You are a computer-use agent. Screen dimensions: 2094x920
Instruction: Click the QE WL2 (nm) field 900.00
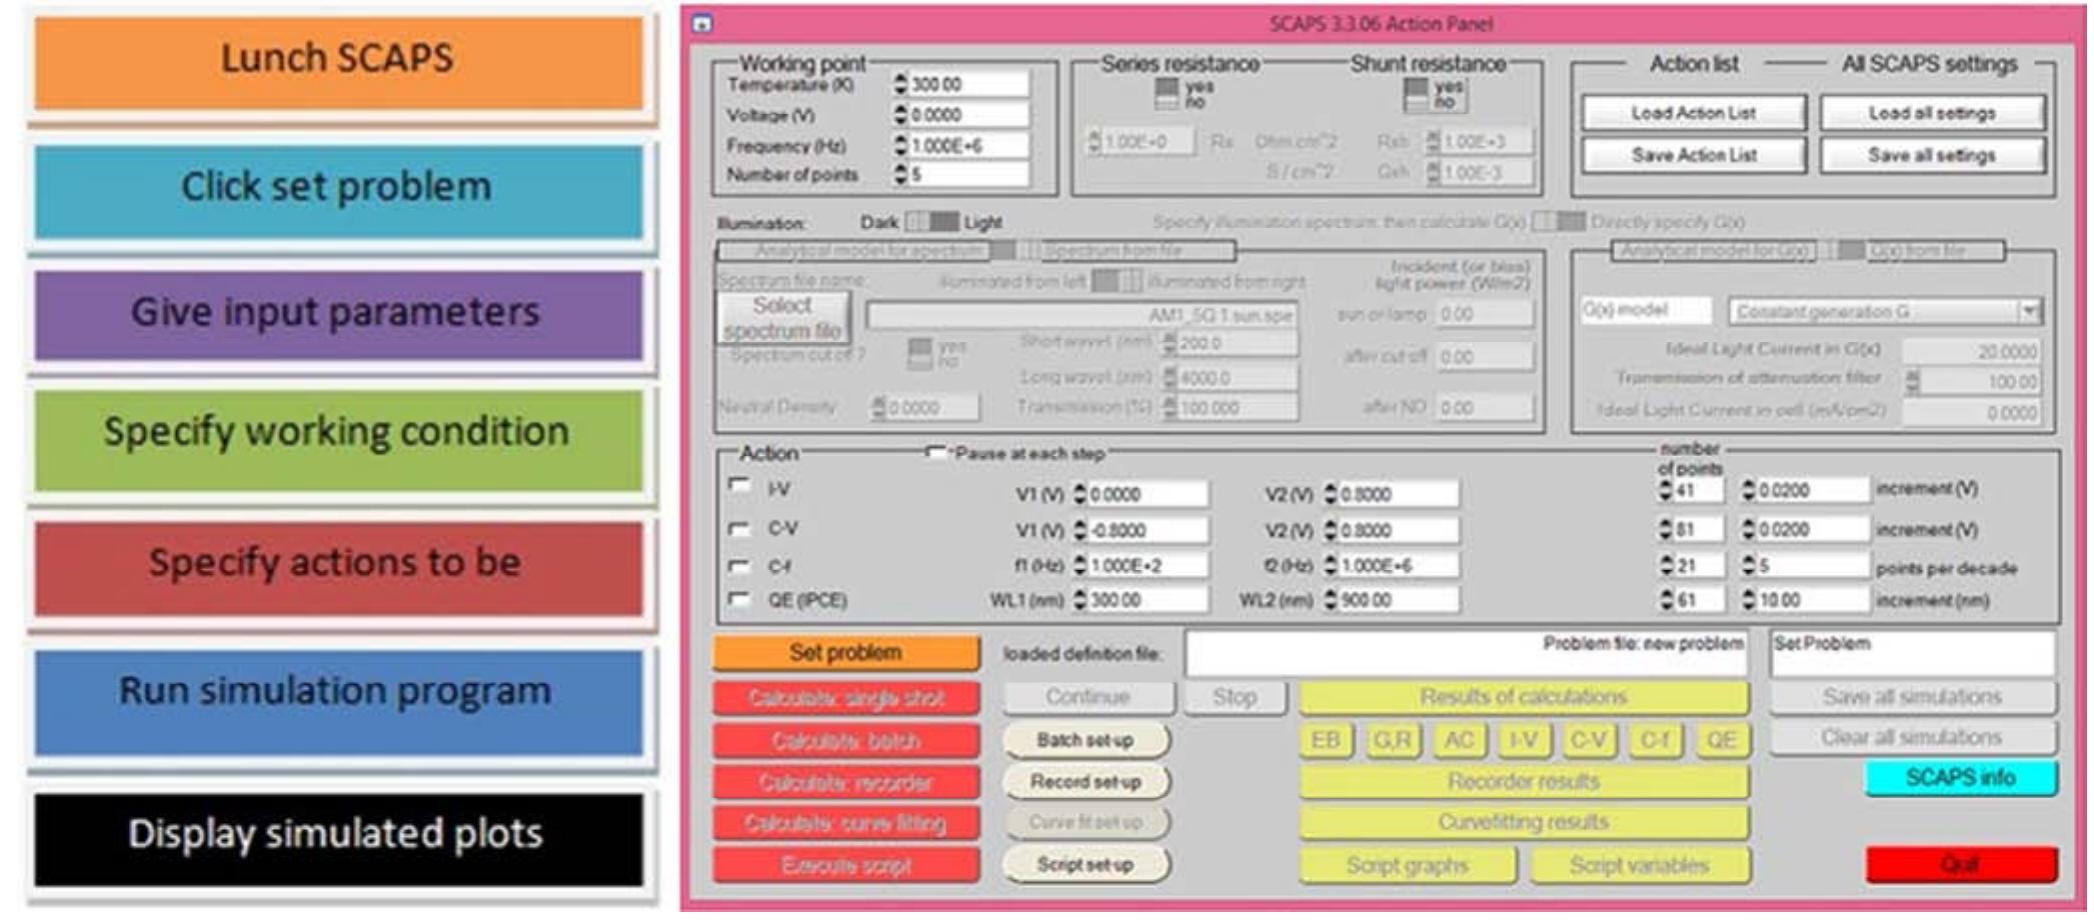click(1397, 600)
